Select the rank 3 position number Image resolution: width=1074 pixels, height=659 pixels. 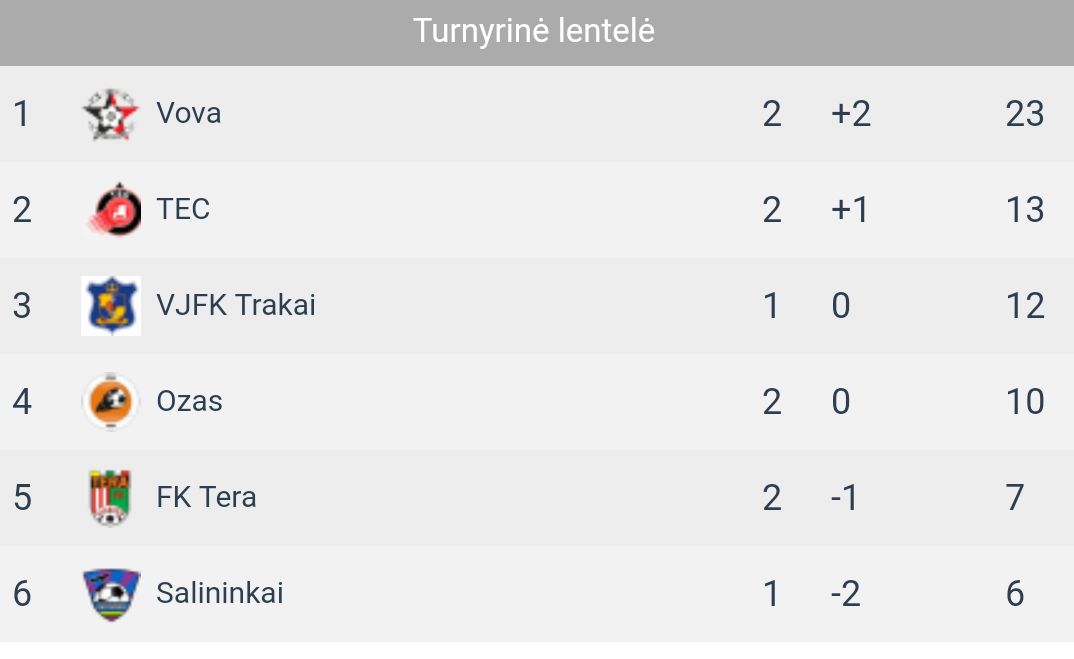point(22,306)
